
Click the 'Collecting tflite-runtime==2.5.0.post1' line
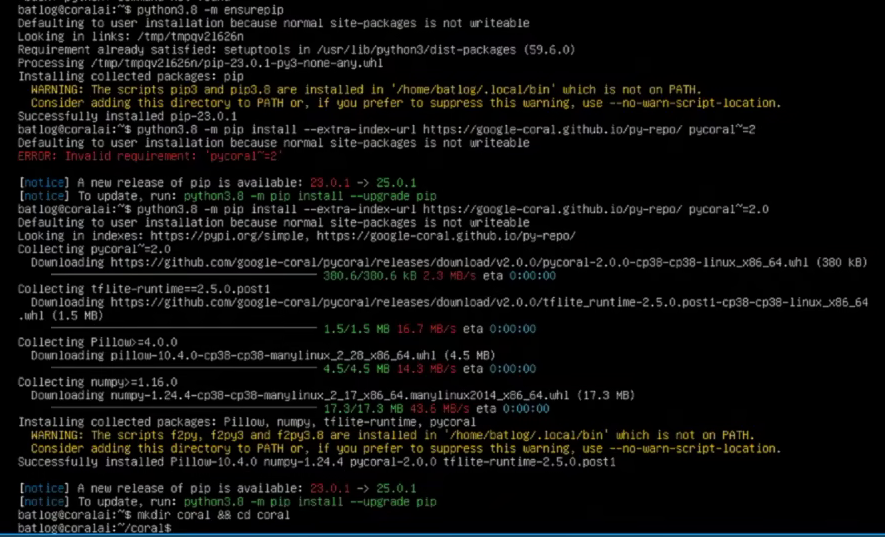[144, 289]
